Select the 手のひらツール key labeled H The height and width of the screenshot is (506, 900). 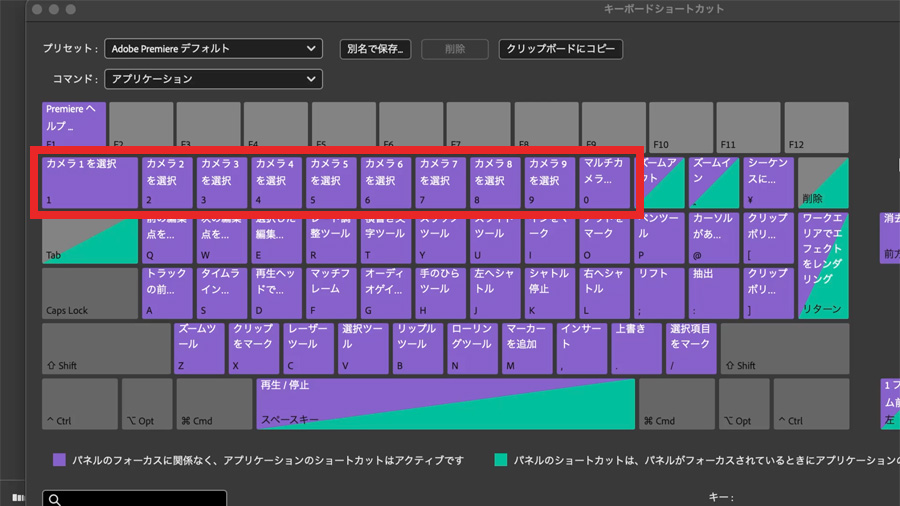(440, 293)
